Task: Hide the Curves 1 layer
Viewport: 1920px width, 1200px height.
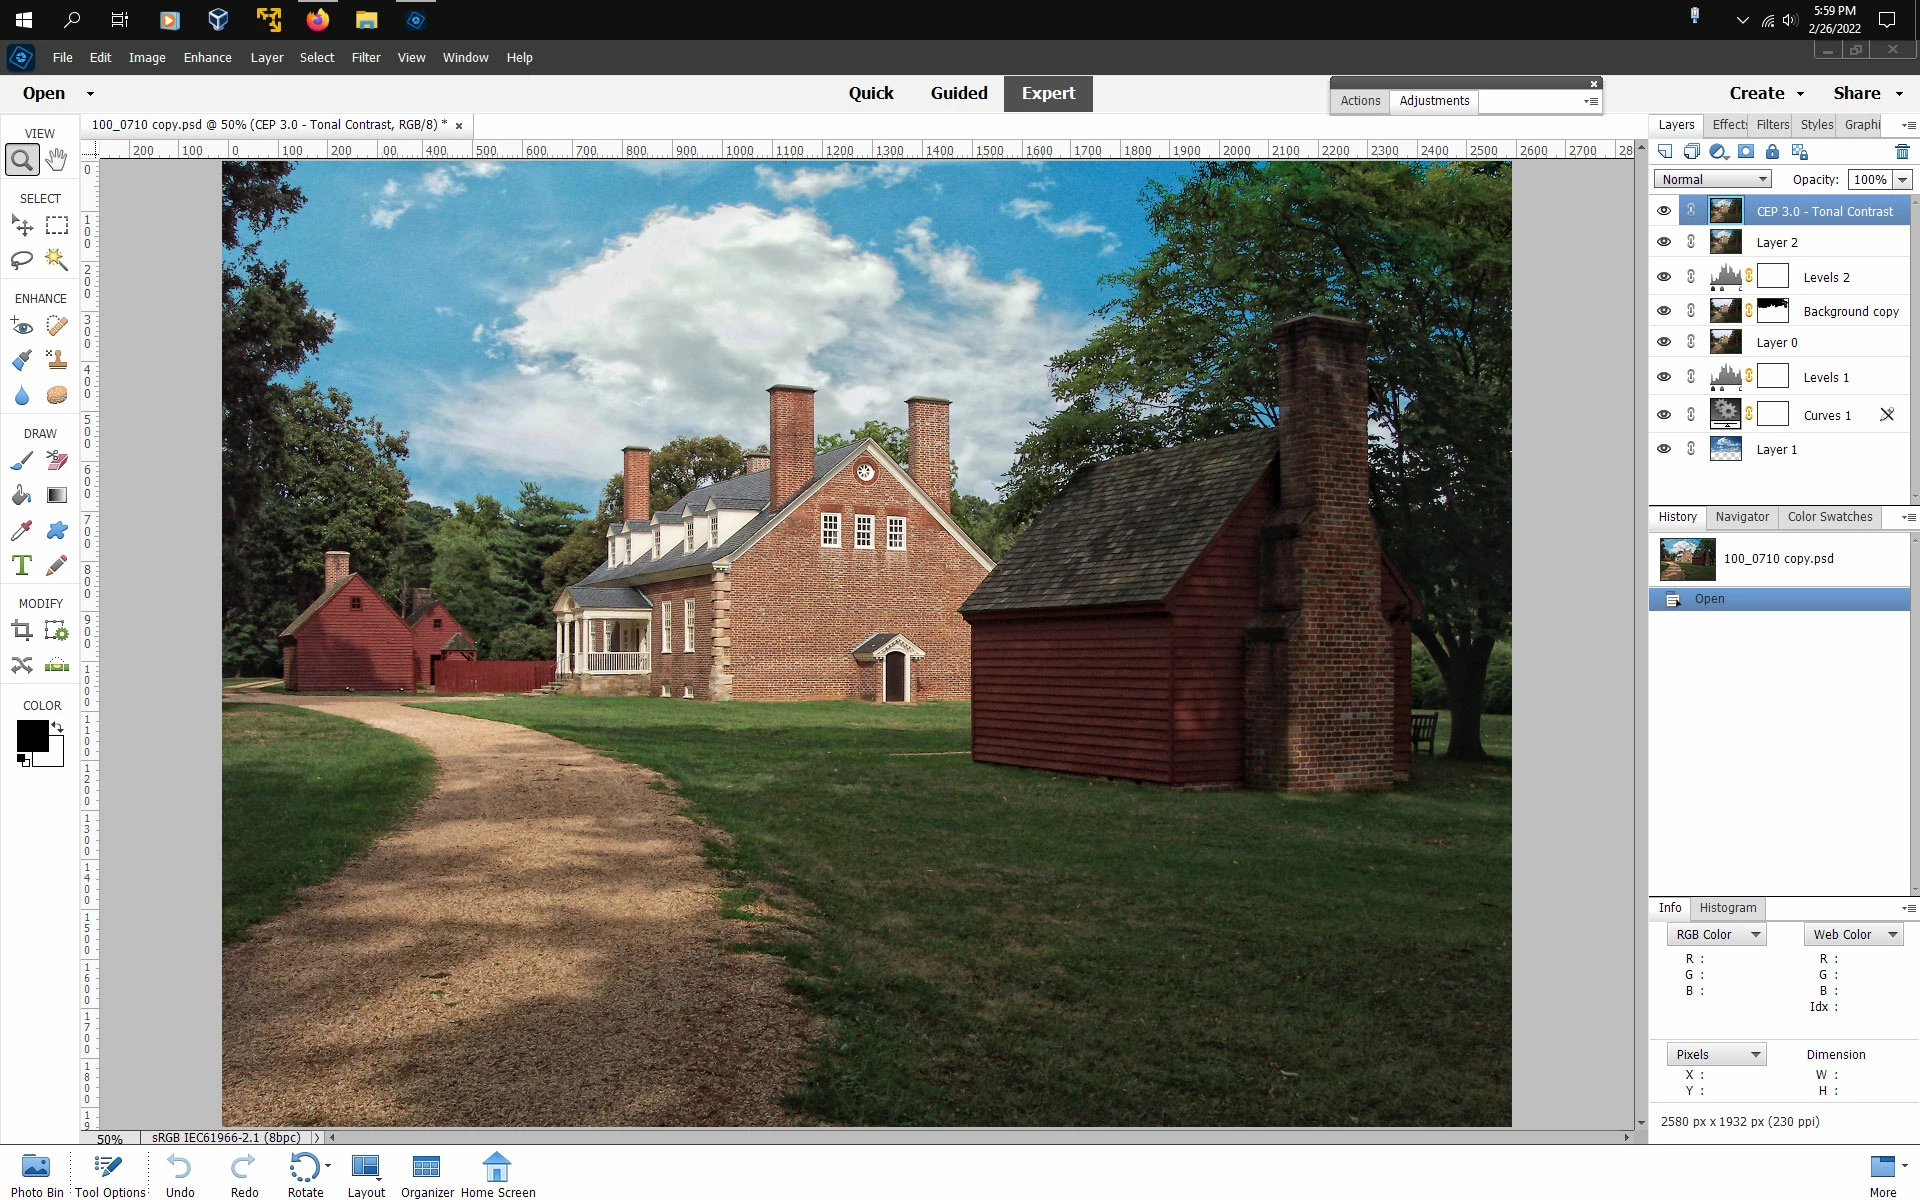Action: coord(1664,415)
